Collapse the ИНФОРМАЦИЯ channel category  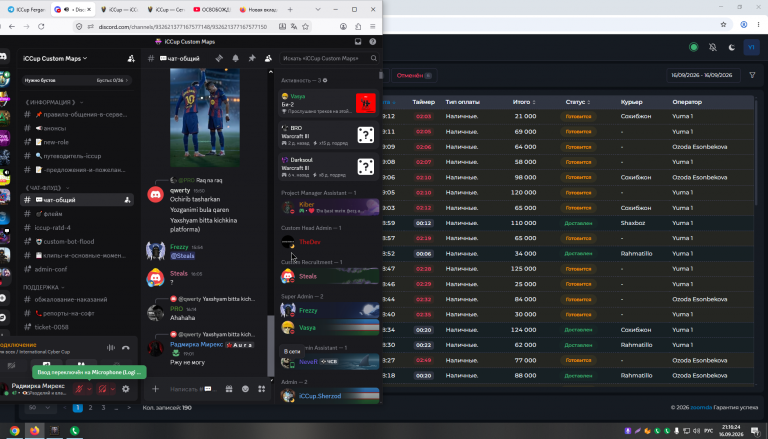point(54,102)
